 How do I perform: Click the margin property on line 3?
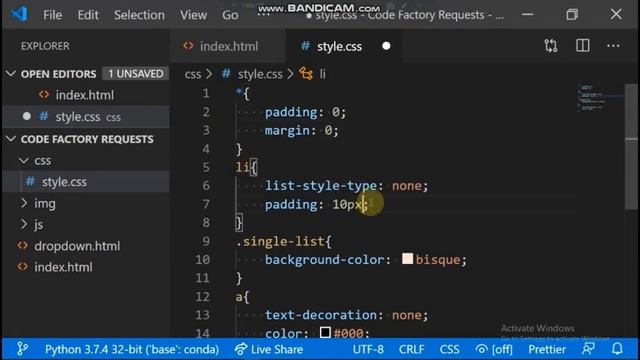287,131
